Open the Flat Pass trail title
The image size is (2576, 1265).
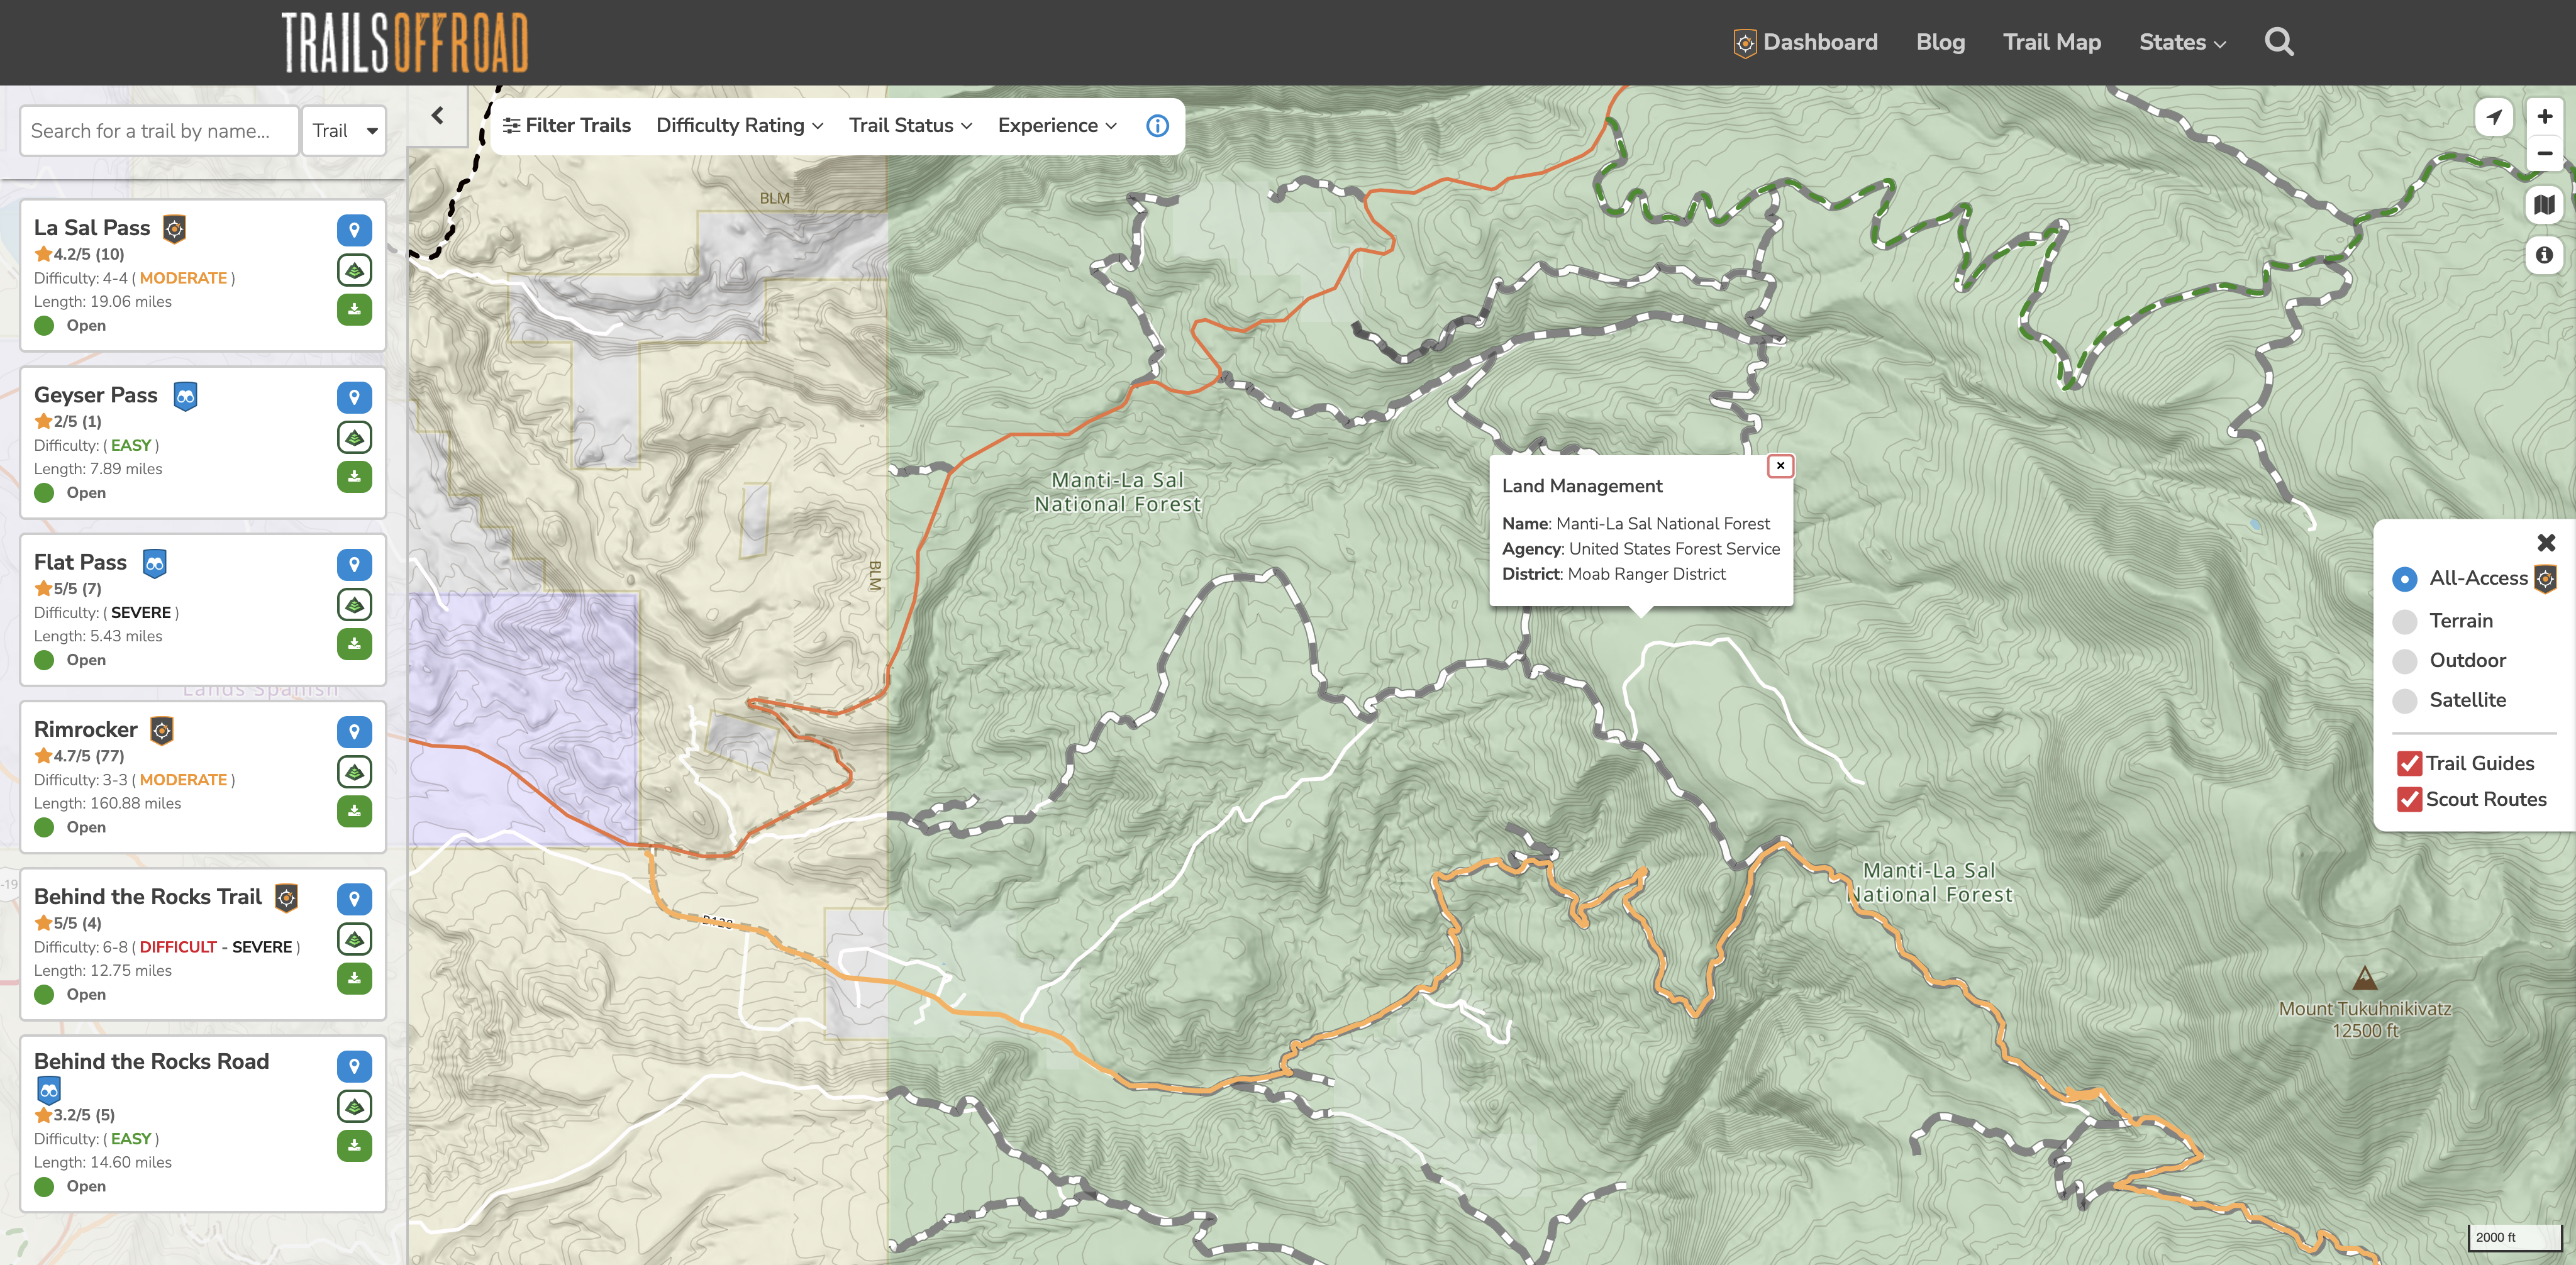[80, 562]
